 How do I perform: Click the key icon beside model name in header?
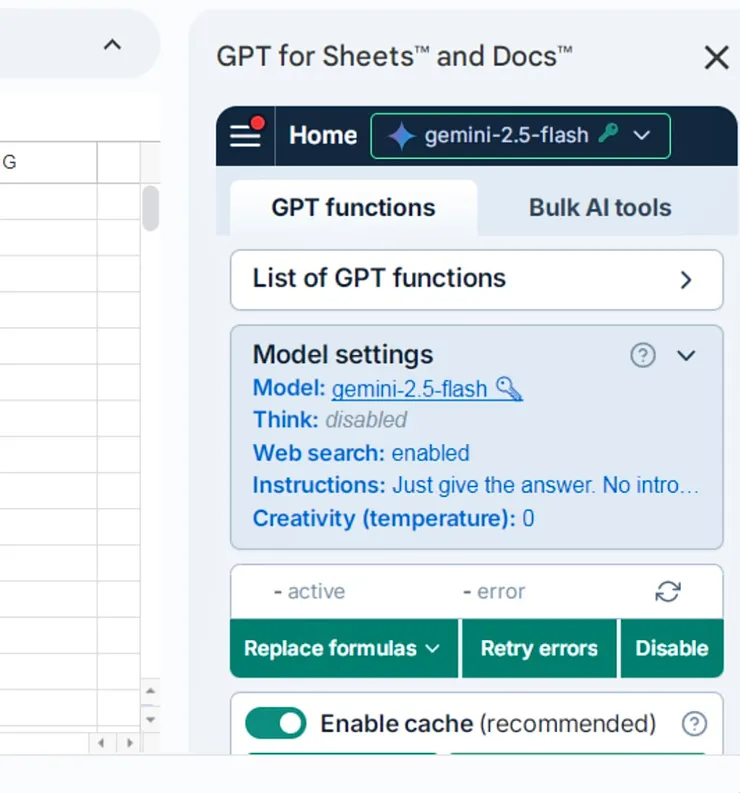[x=608, y=133]
